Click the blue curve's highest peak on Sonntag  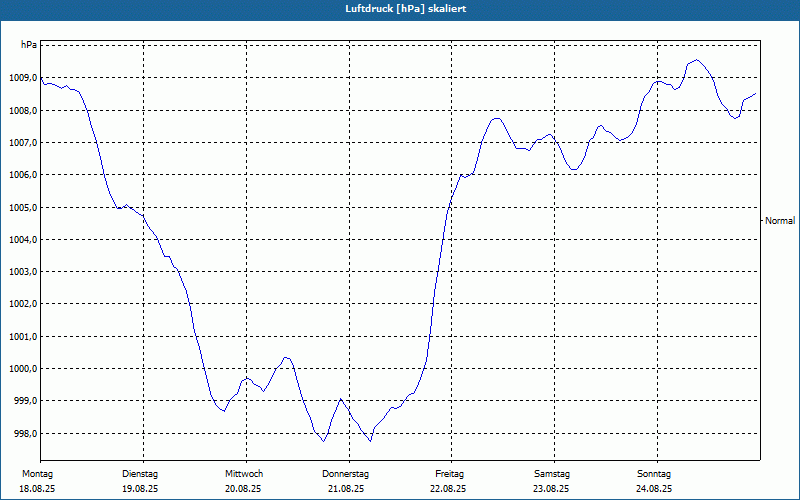coord(697,60)
